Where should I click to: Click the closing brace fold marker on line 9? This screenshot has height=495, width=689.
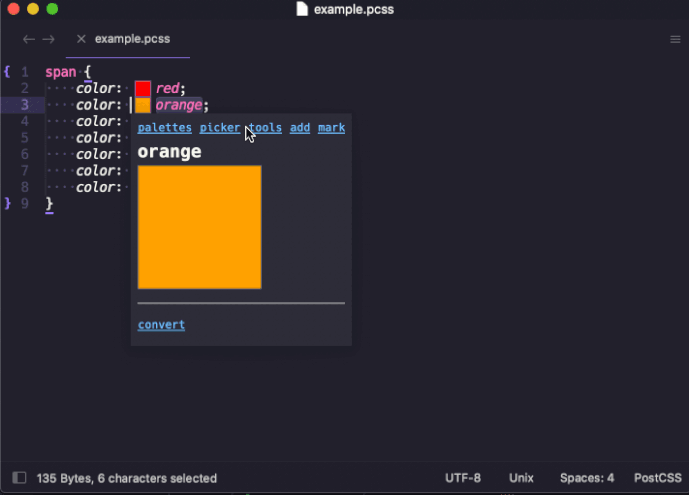point(7,203)
